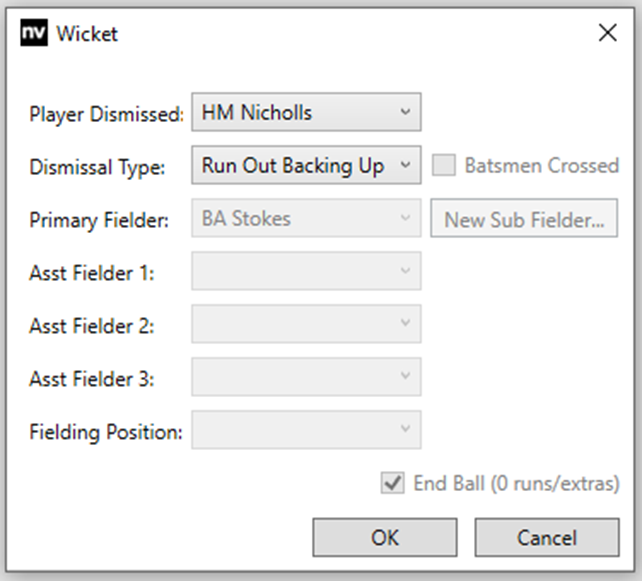
Task: Close the Wicket dialog window
Action: [x=607, y=33]
